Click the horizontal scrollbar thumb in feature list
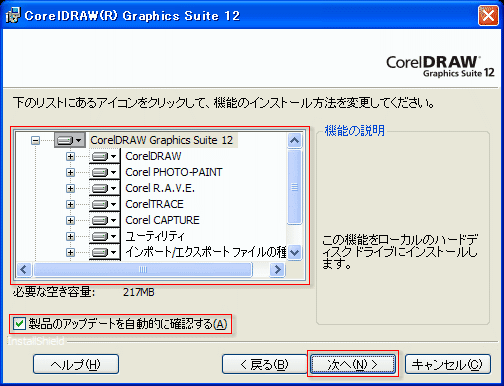The height and width of the screenshot is (386, 504). click(143, 269)
